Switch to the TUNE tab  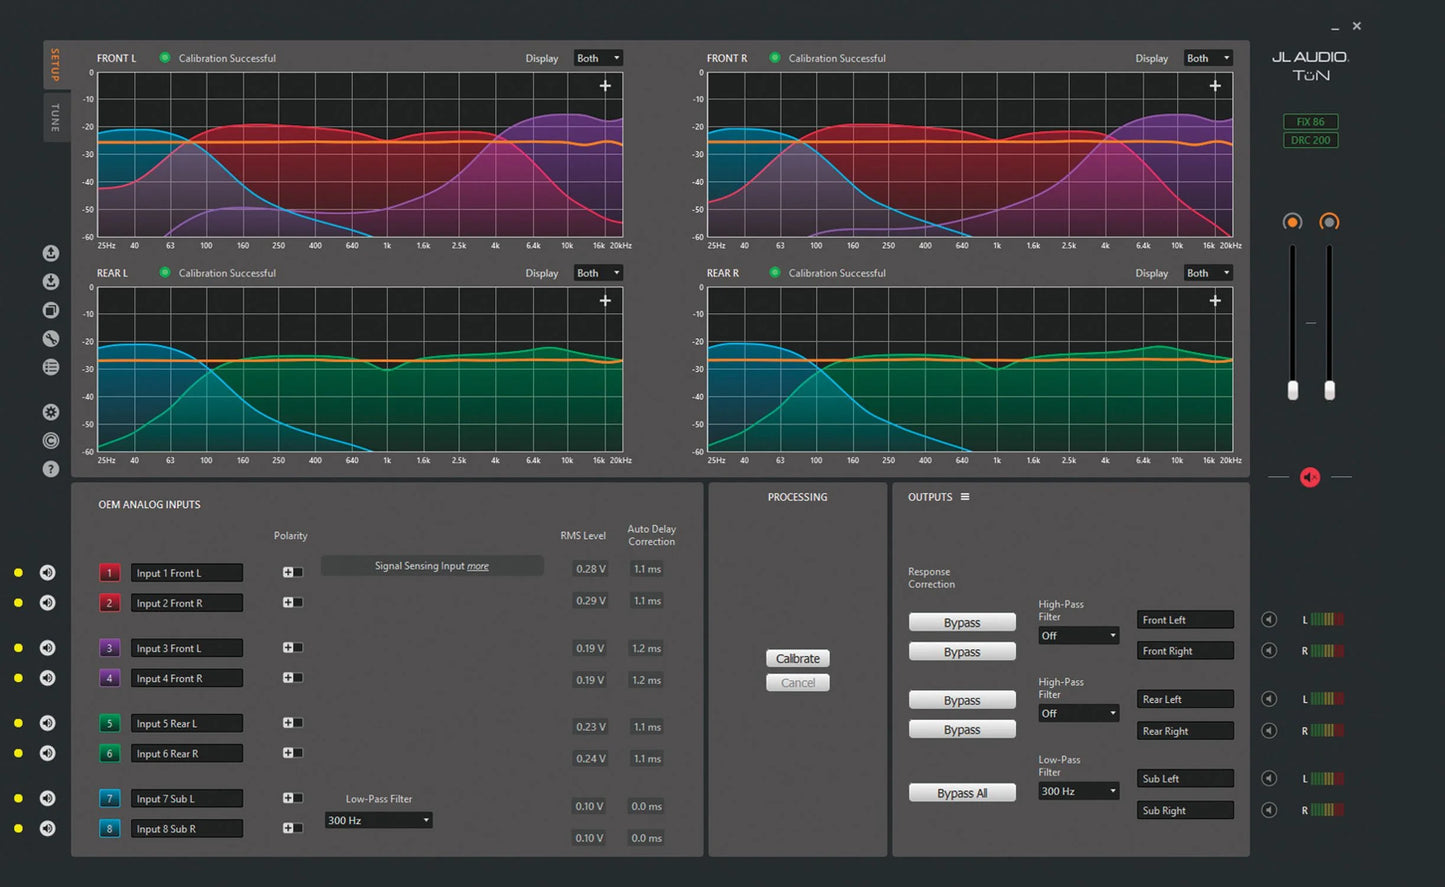click(x=56, y=117)
